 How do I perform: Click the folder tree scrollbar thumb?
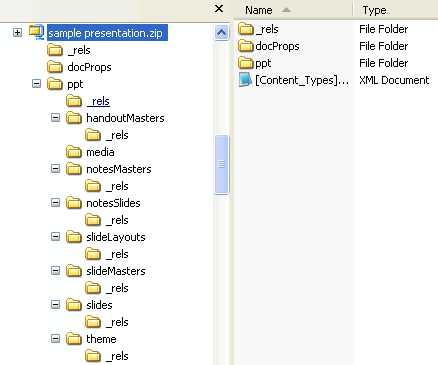pyautogui.click(x=221, y=164)
